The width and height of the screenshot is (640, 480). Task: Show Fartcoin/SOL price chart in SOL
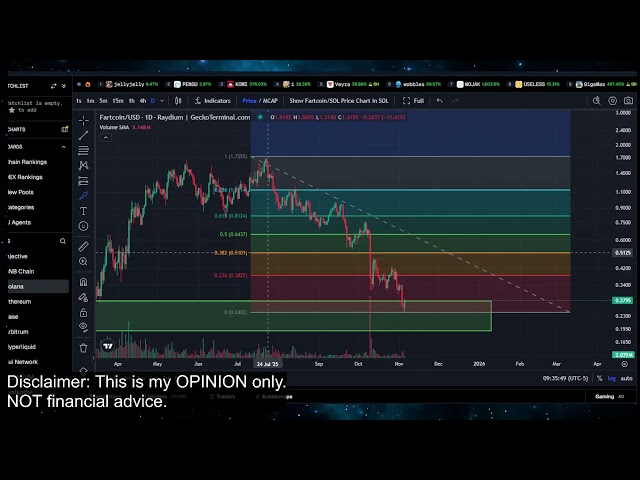point(340,101)
